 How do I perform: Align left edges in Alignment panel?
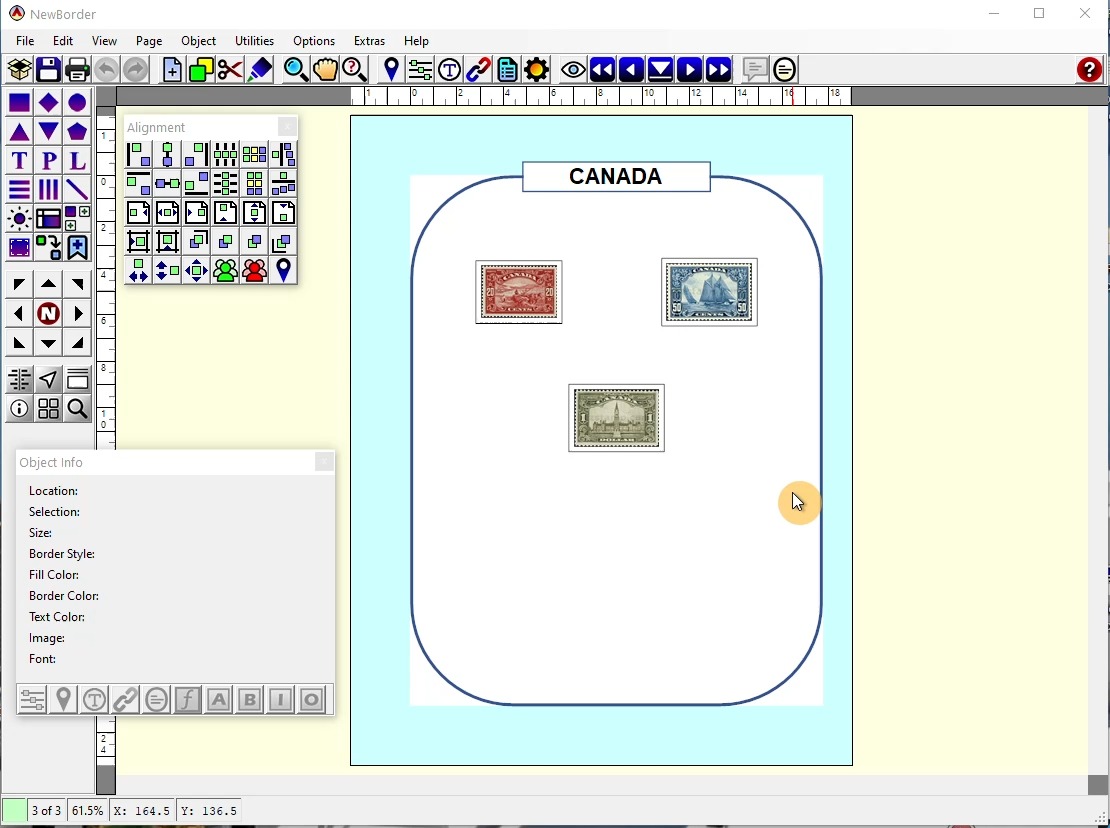pyautogui.click(x=138, y=154)
